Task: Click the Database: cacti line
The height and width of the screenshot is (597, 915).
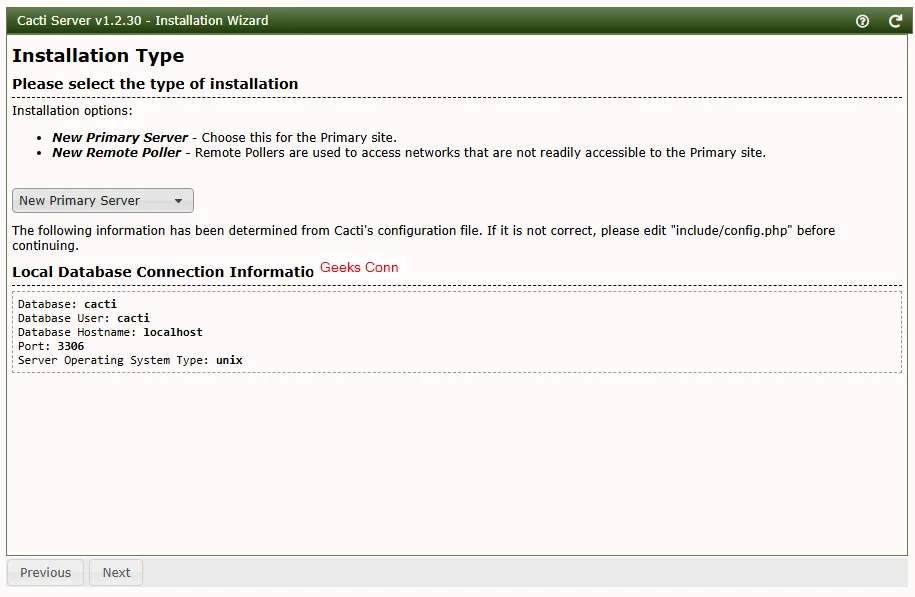Action: coord(68,304)
